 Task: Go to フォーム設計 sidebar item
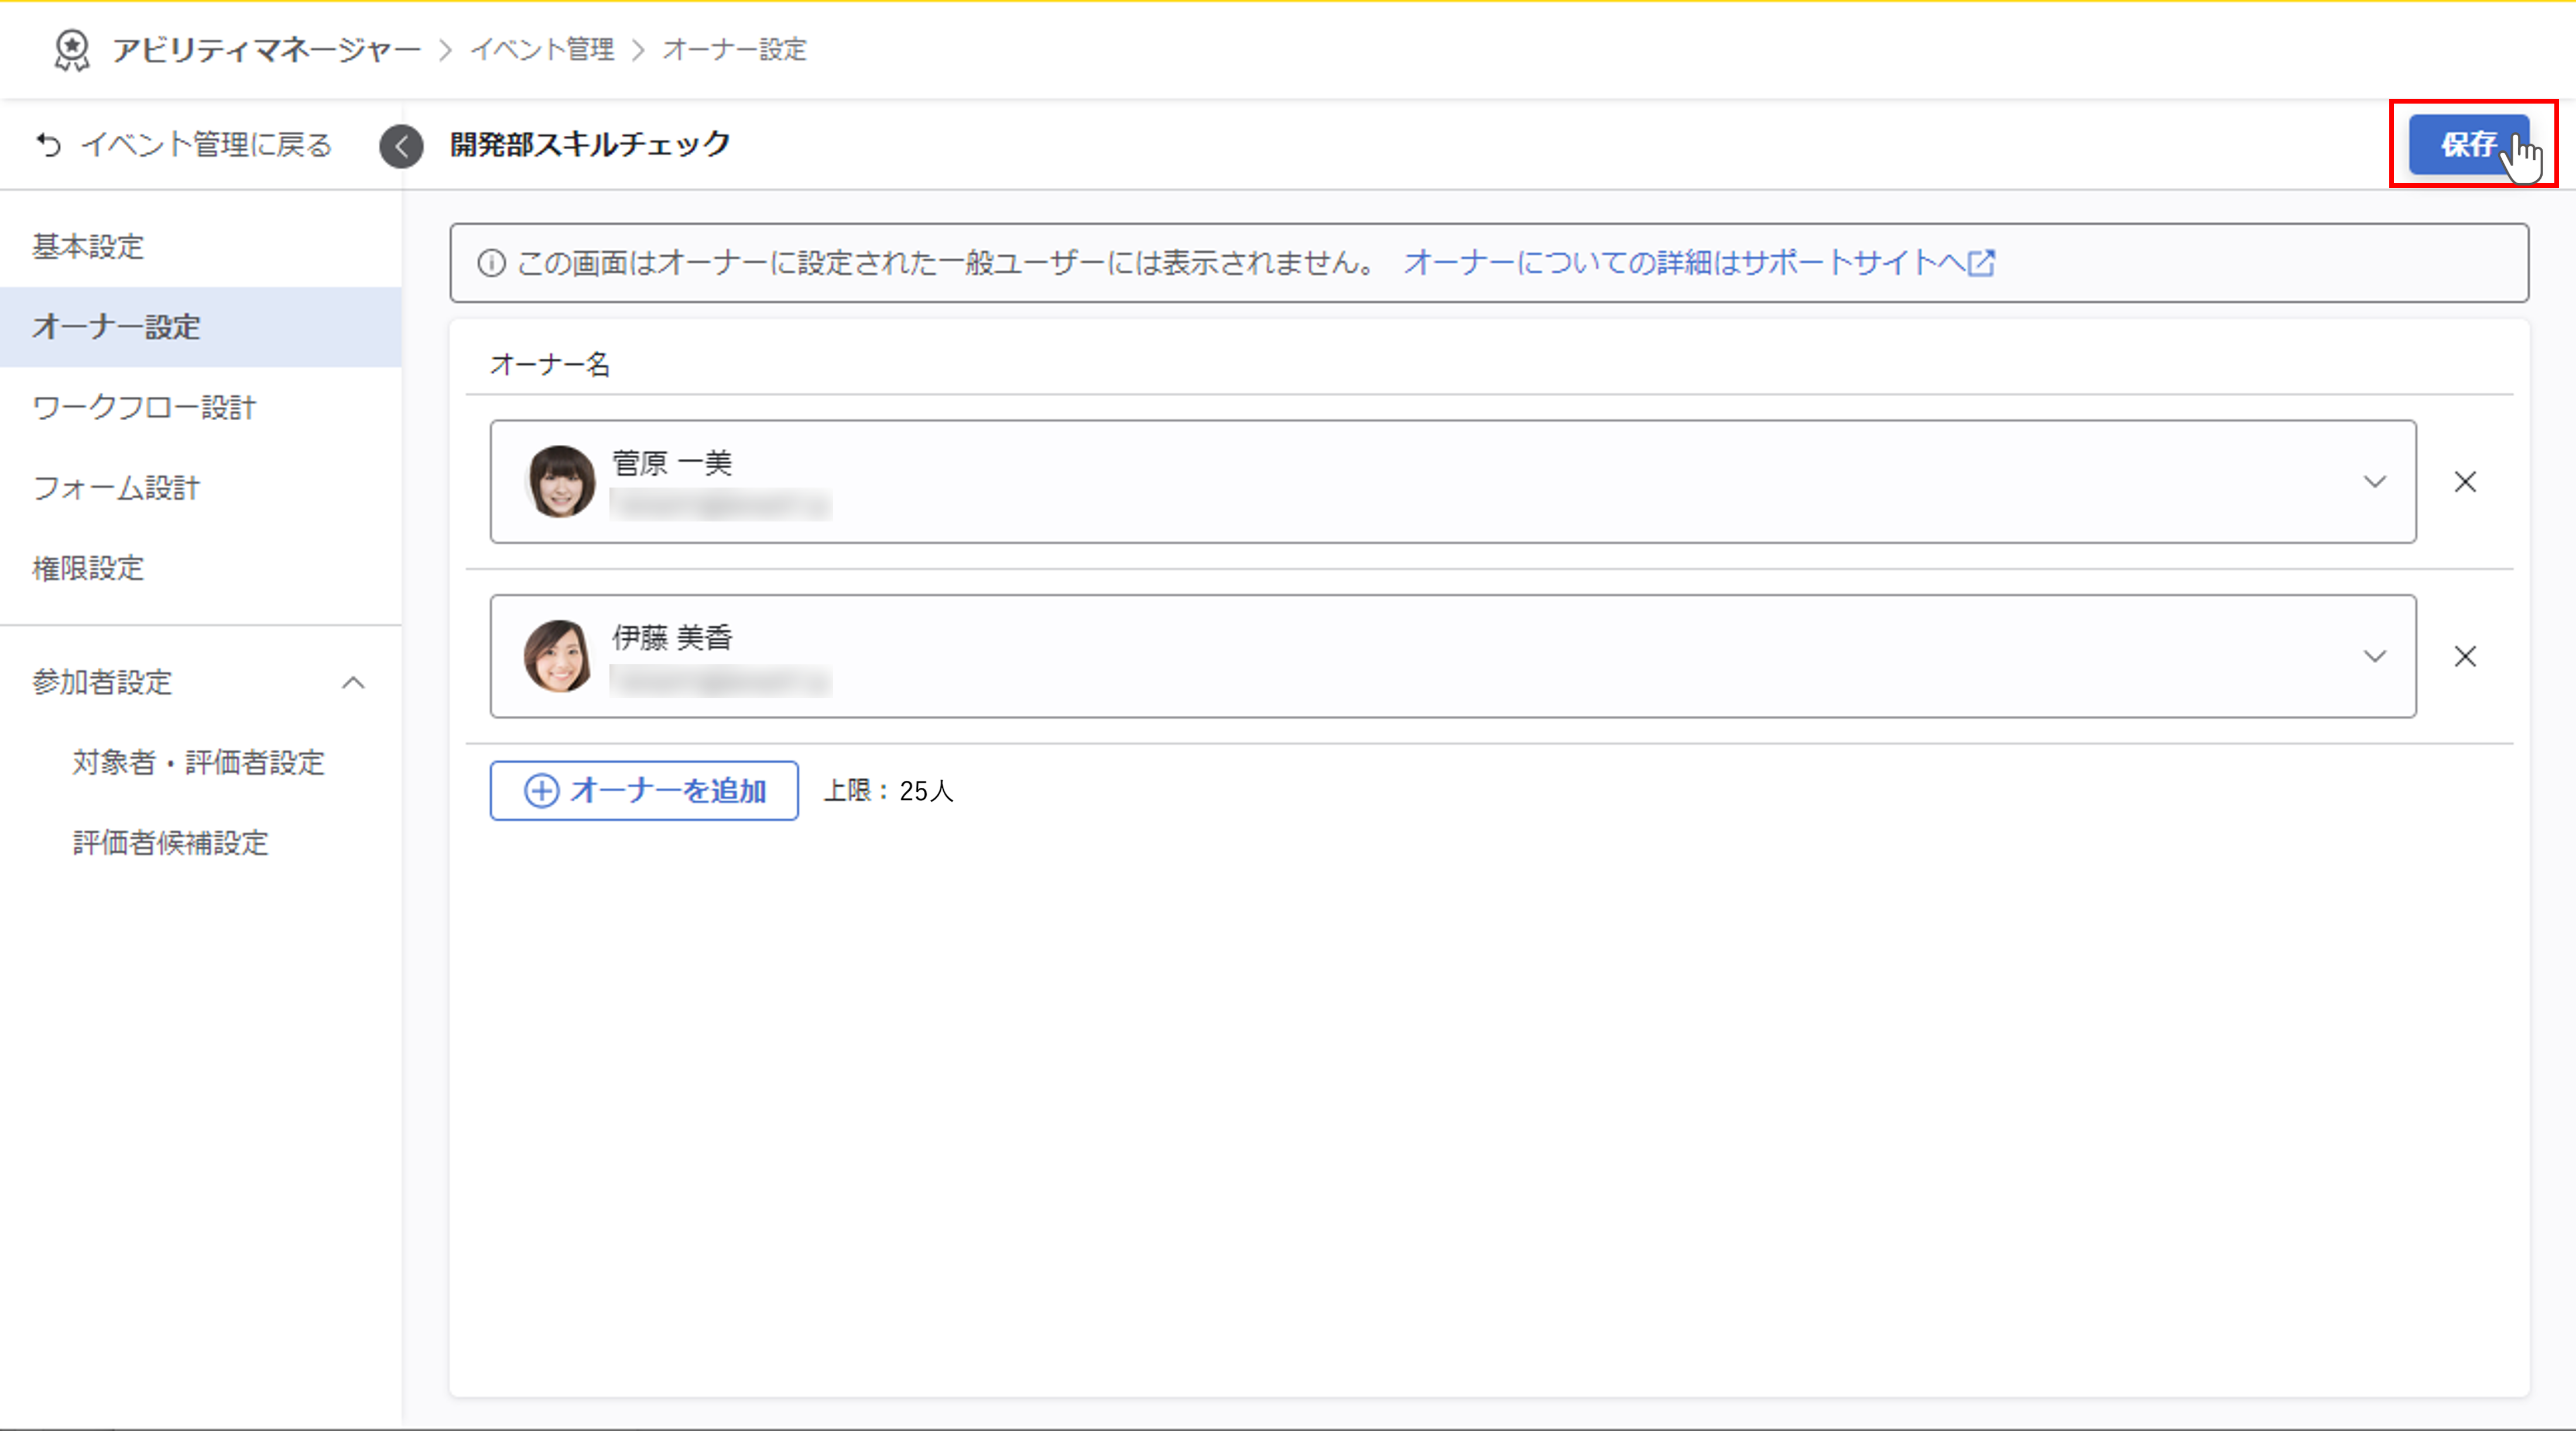point(117,488)
